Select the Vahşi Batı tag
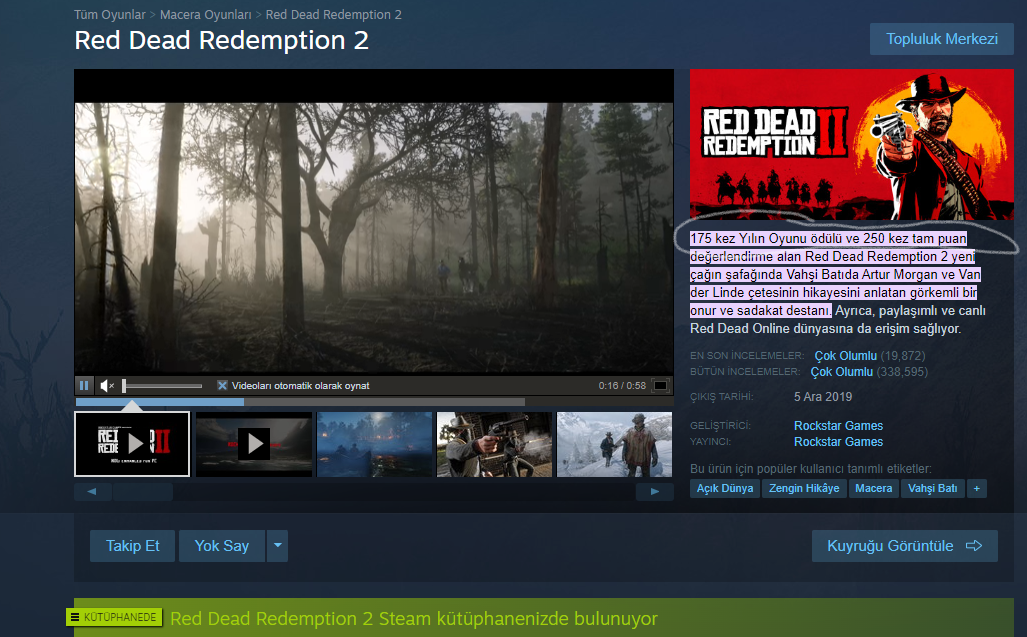 pos(932,488)
